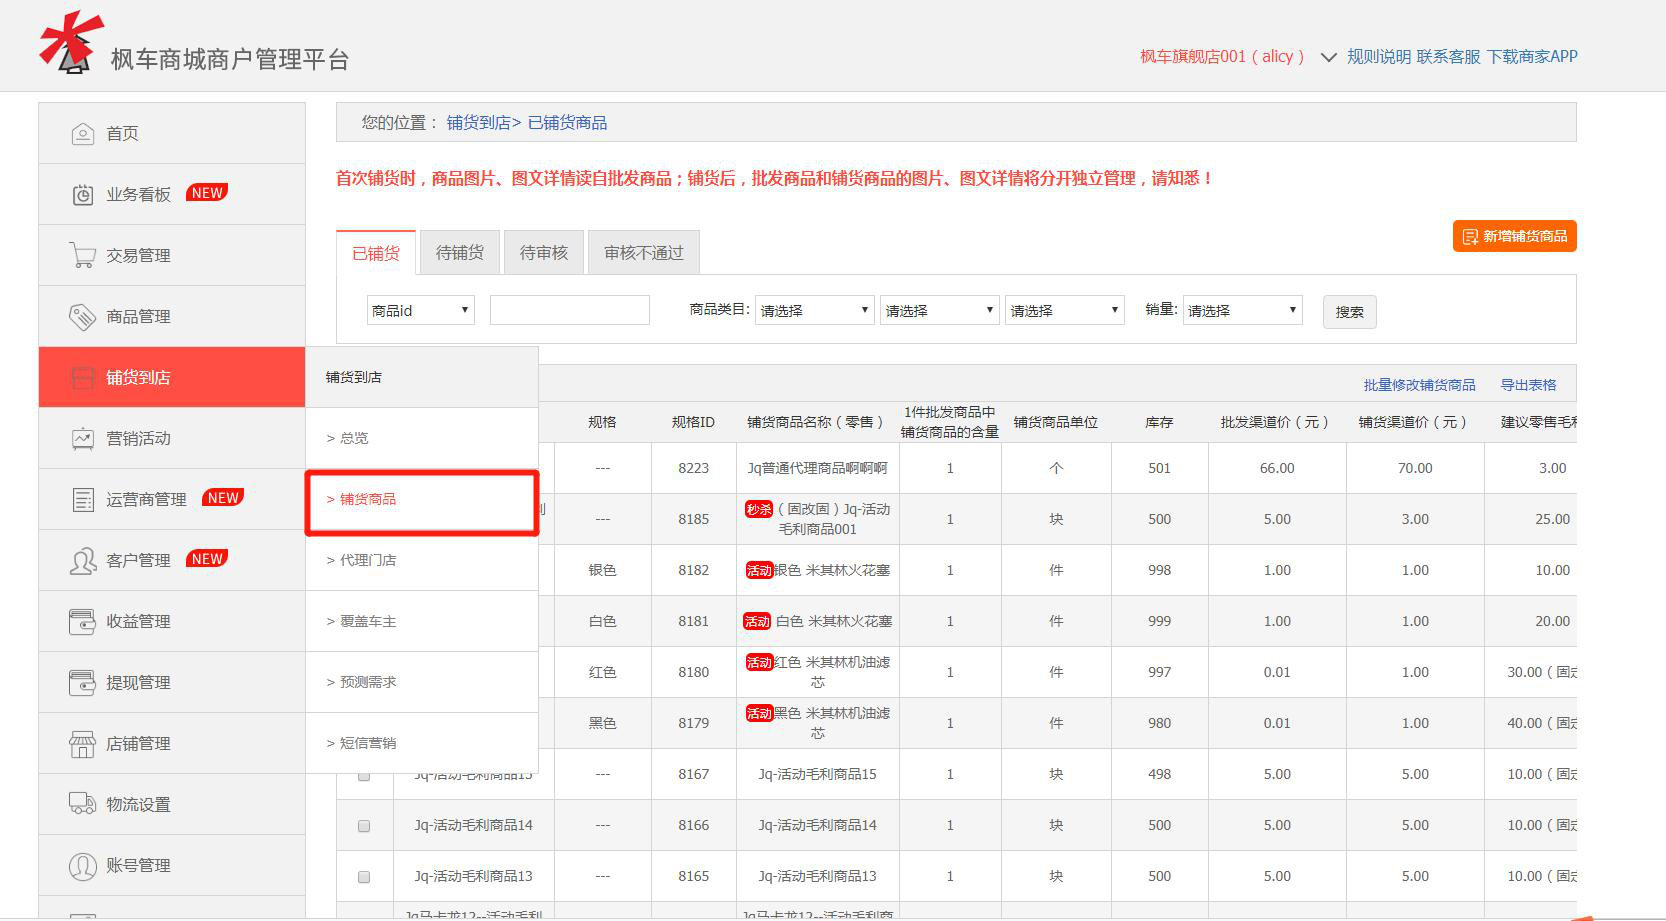The width and height of the screenshot is (1666, 921).
Task: Click the home icon beside 首页
Action: tap(82, 133)
